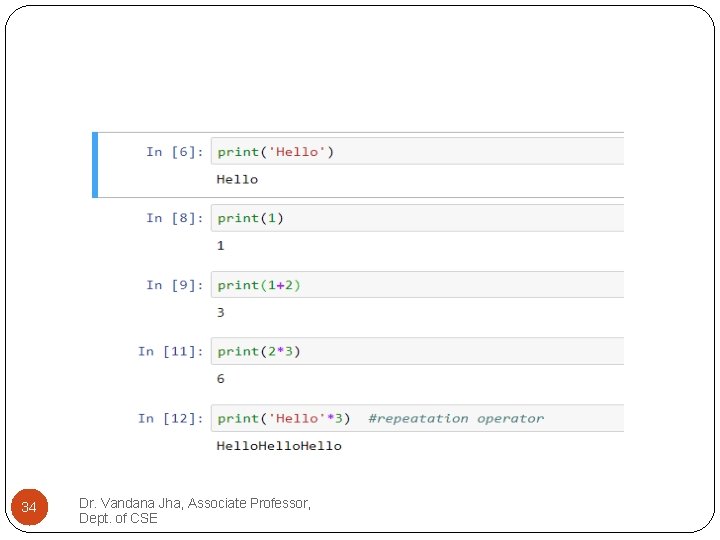Select the In [12] cell prompt
This screenshot has width=720, height=540.
pyautogui.click(x=171, y=419)
